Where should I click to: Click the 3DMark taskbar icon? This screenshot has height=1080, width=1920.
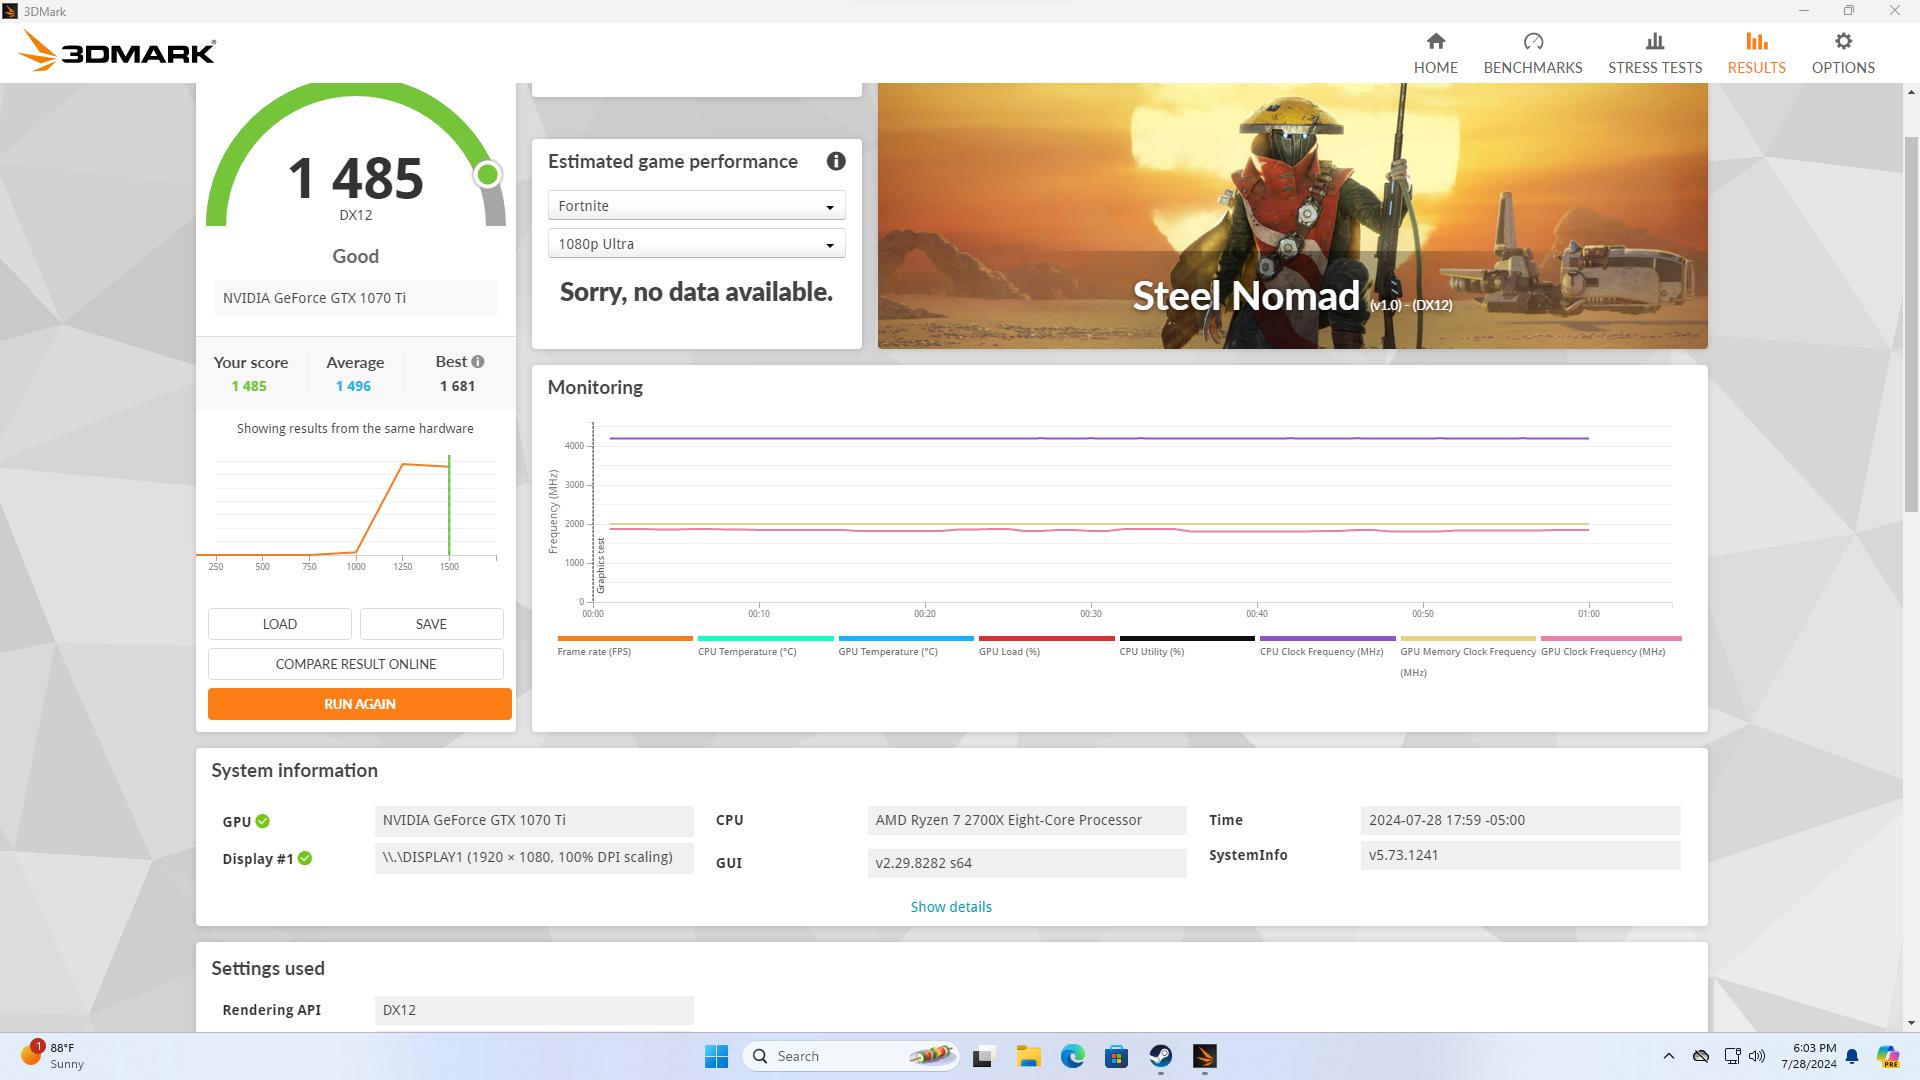click(x=1204, y=1056)
